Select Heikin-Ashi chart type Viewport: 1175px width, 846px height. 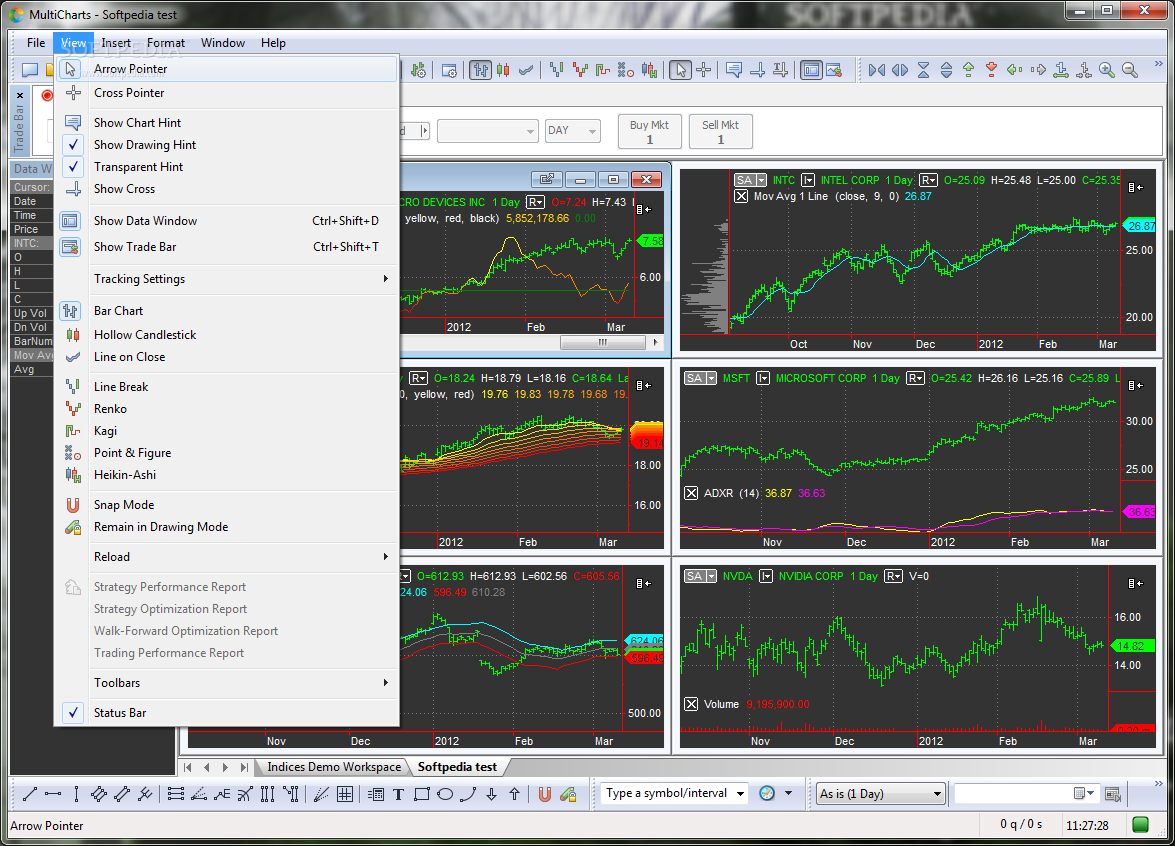point(226,474)
